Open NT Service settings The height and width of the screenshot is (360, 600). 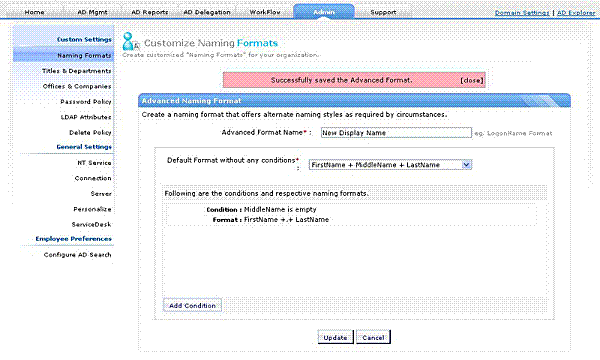click(94, 163)
